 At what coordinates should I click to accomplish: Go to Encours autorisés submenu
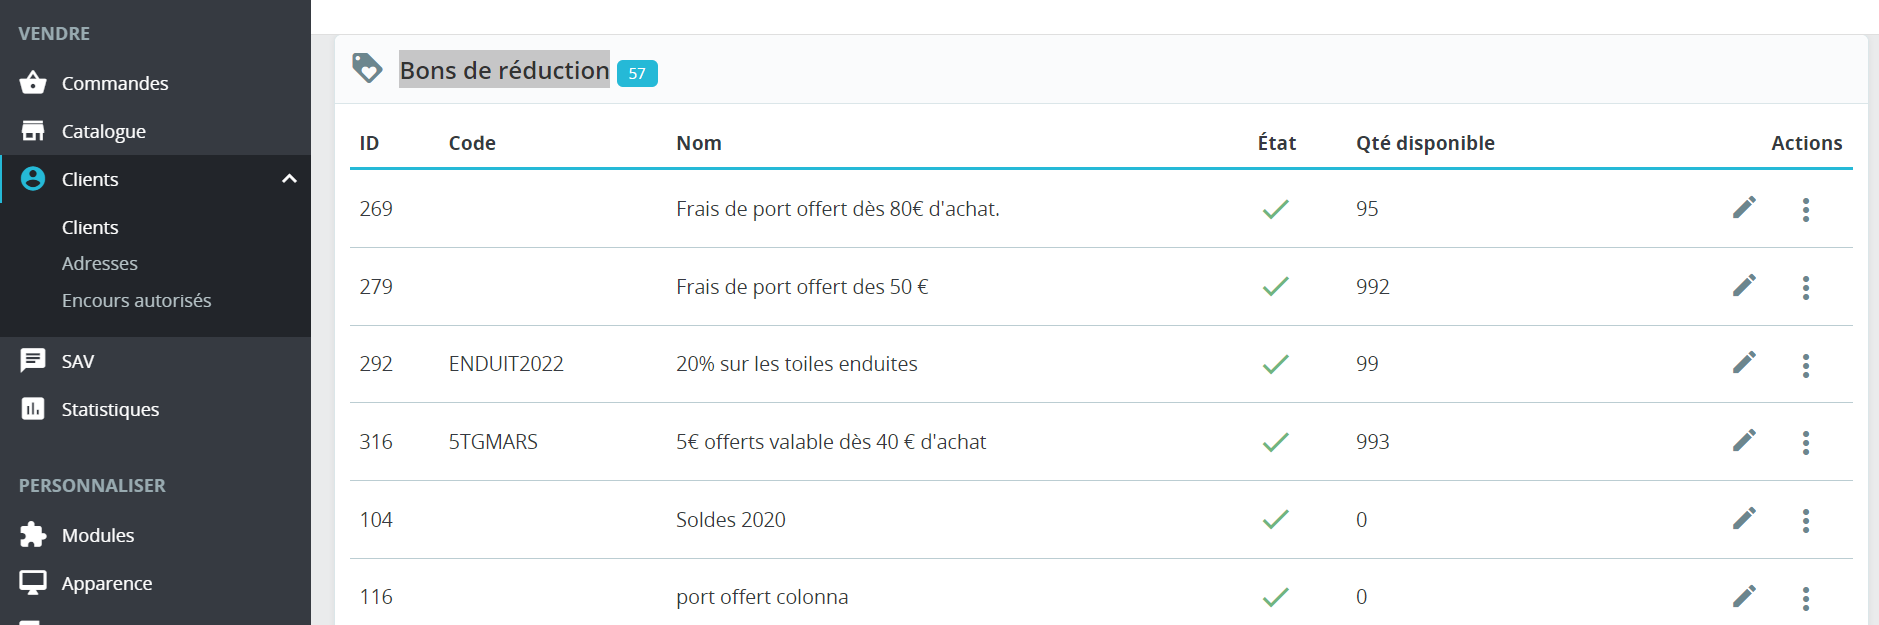coord(136,300)
